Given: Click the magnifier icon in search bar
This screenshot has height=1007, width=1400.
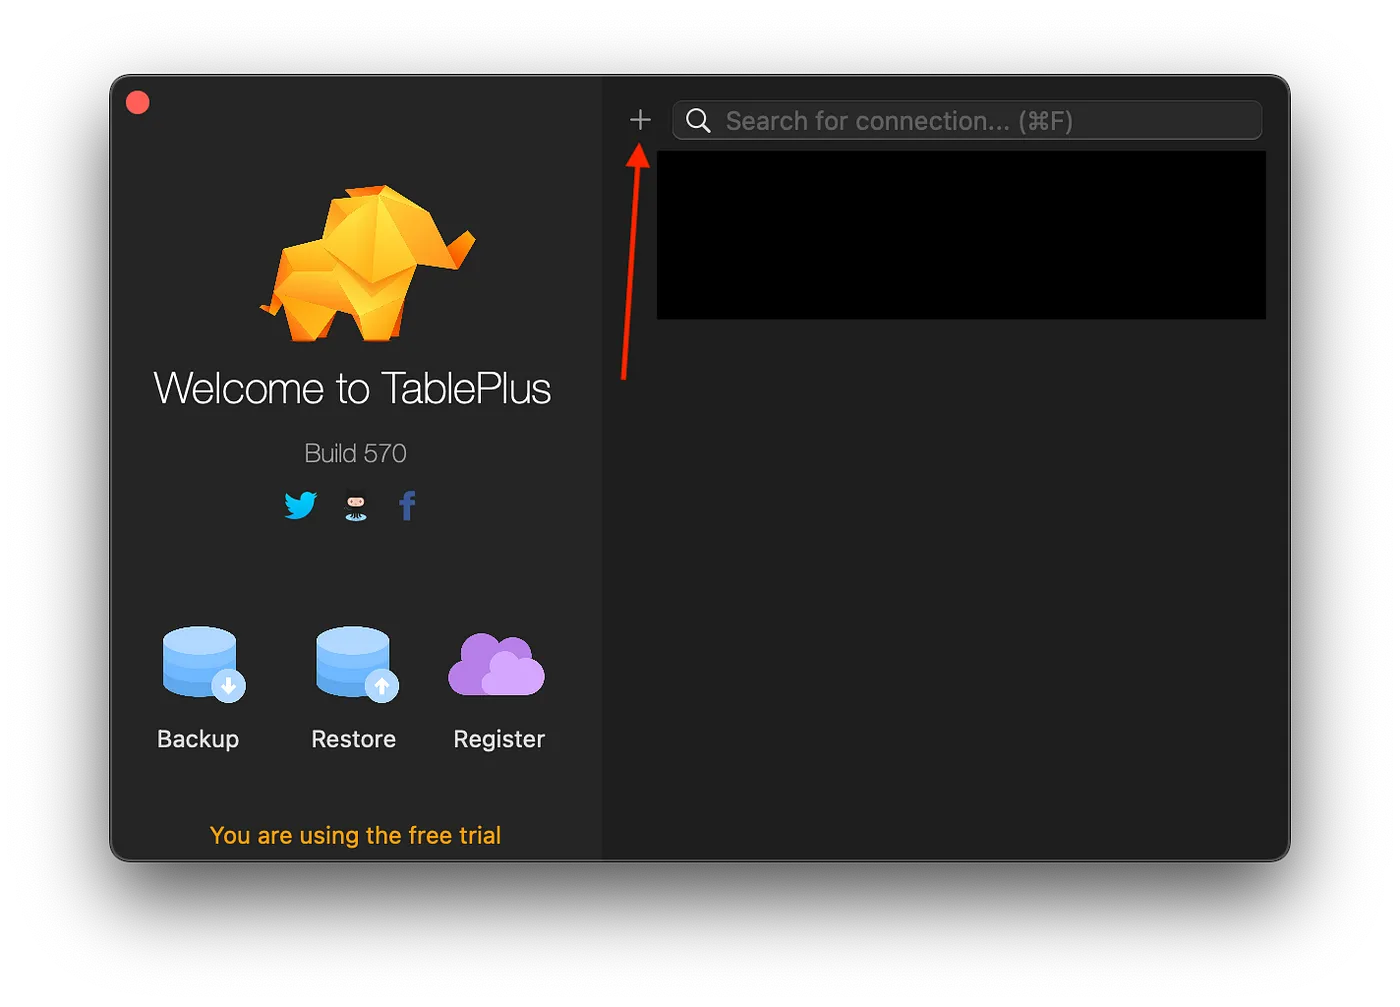Looking at the screenshot, I should point(698,121).
